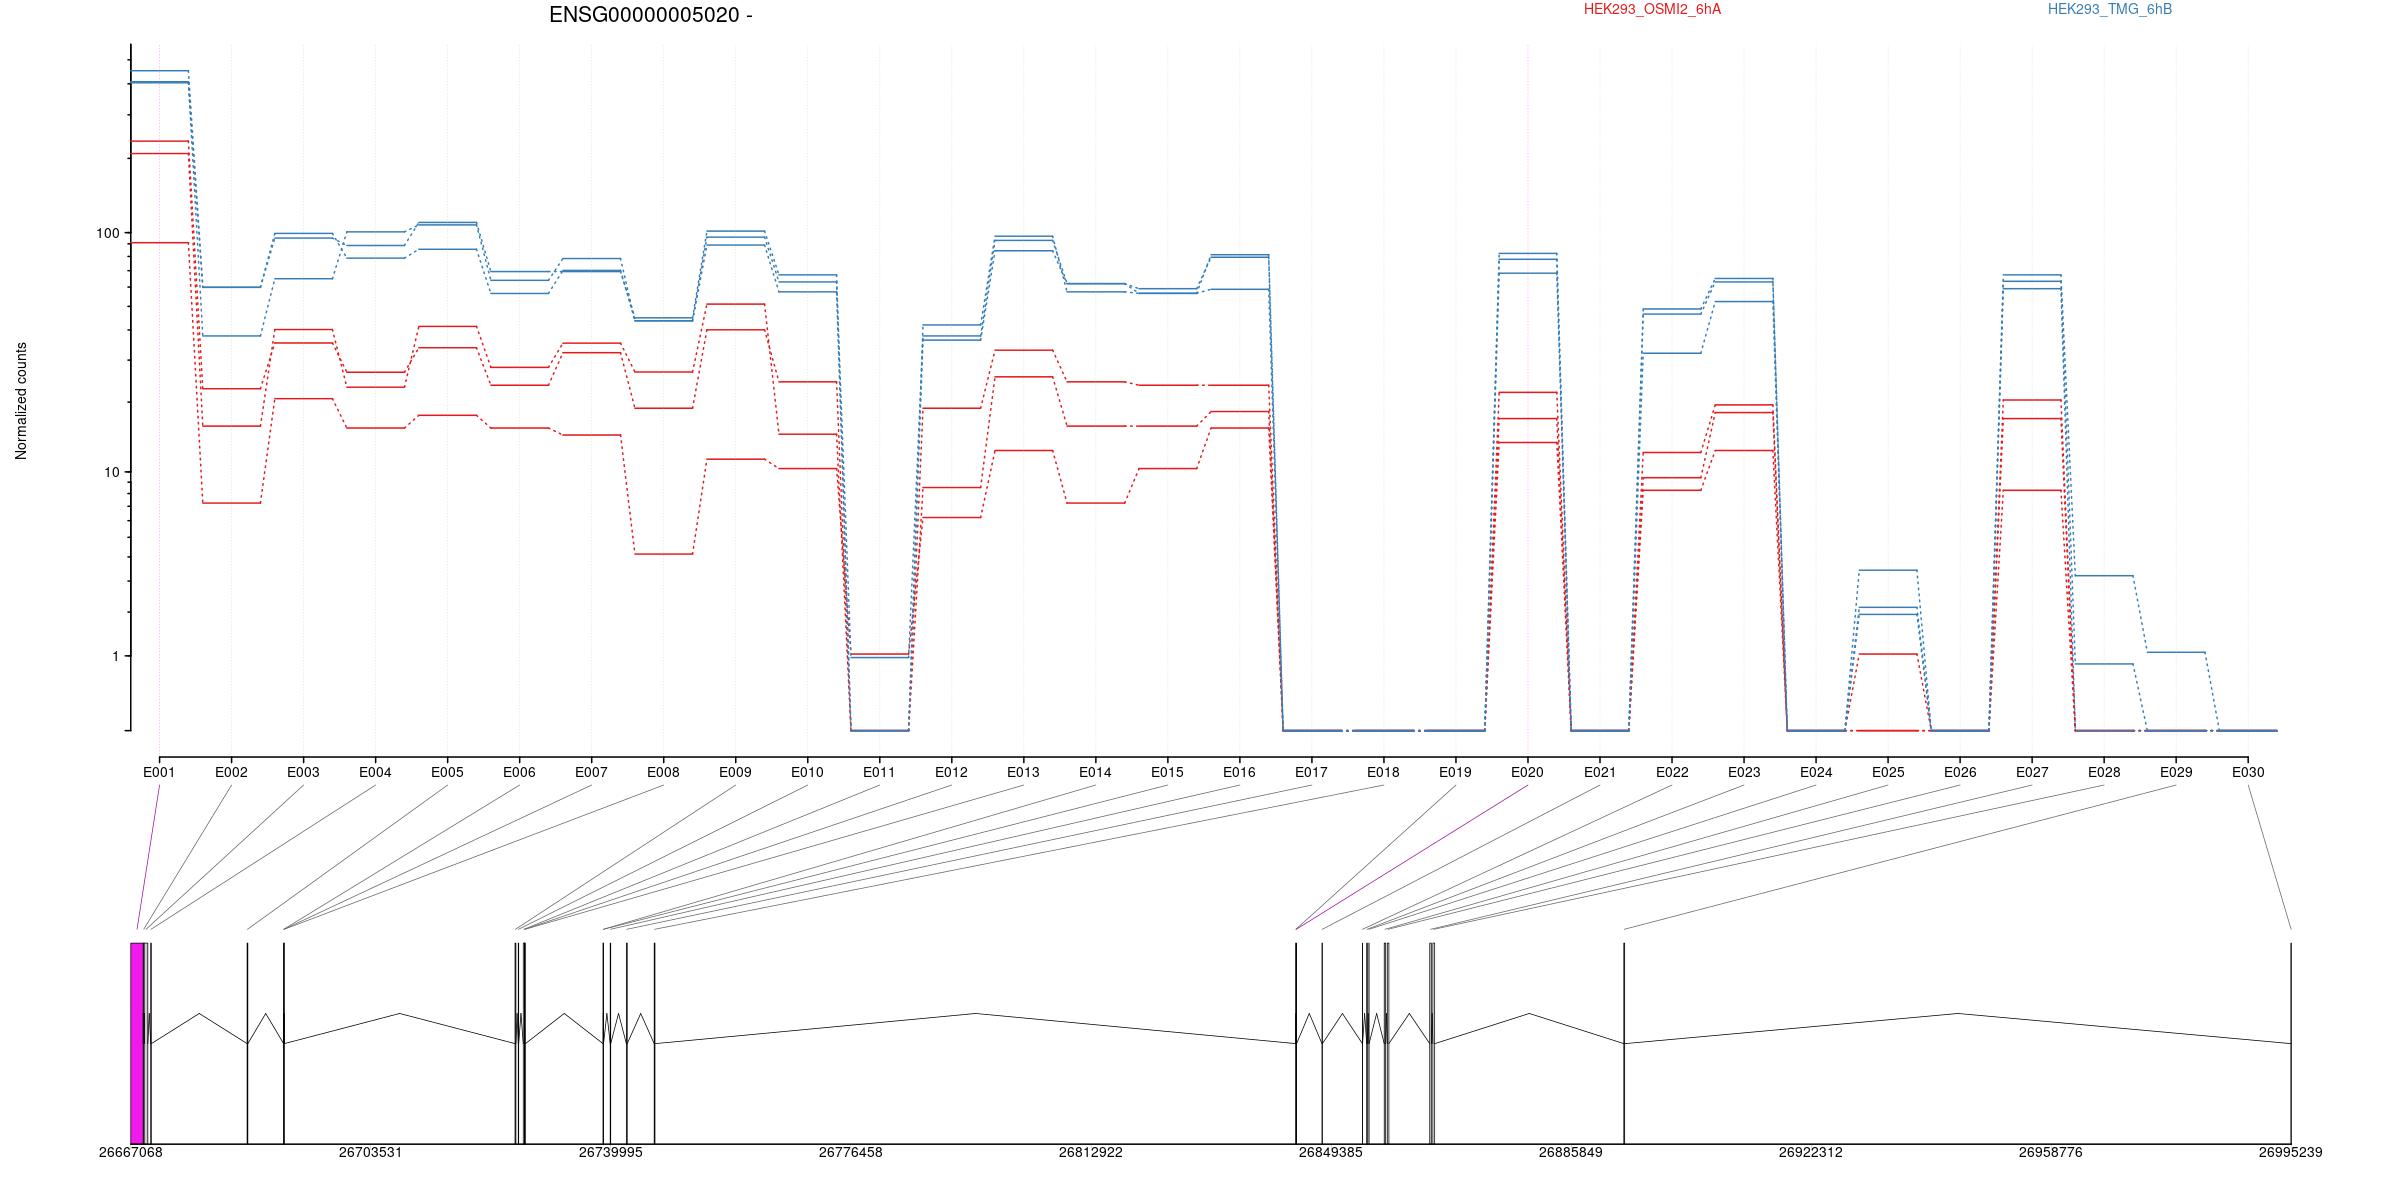Click exon label E017
The width and height of the screenshot is (2400, 1200).
pyautogui.click(x=1311, y=772)
